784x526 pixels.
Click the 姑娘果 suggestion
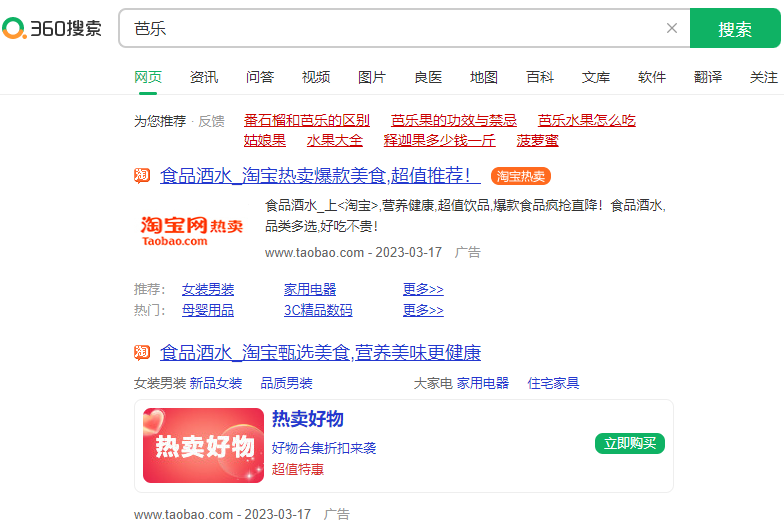(264, 140)
